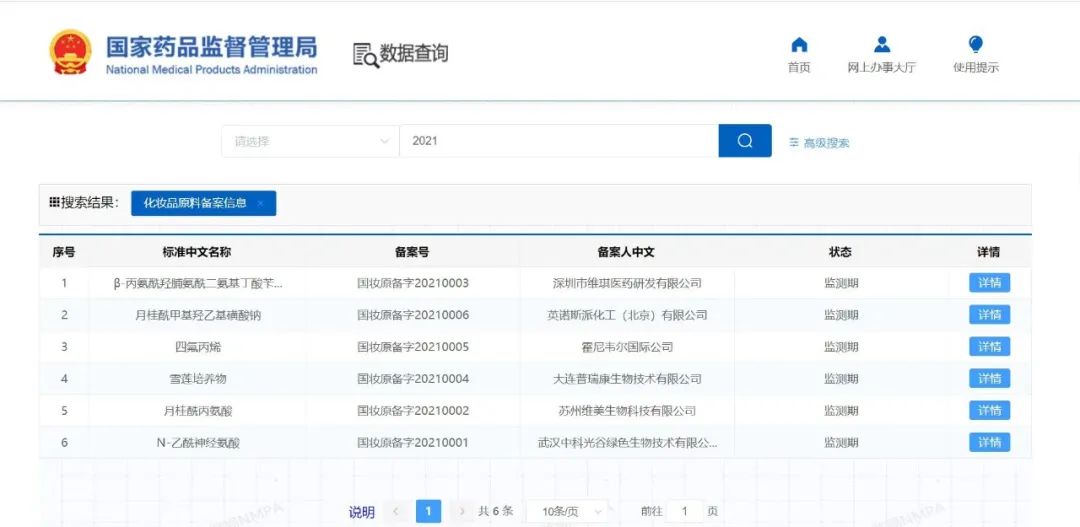Click search field containing 2021

pyautogui.click(x=559, y=141)
